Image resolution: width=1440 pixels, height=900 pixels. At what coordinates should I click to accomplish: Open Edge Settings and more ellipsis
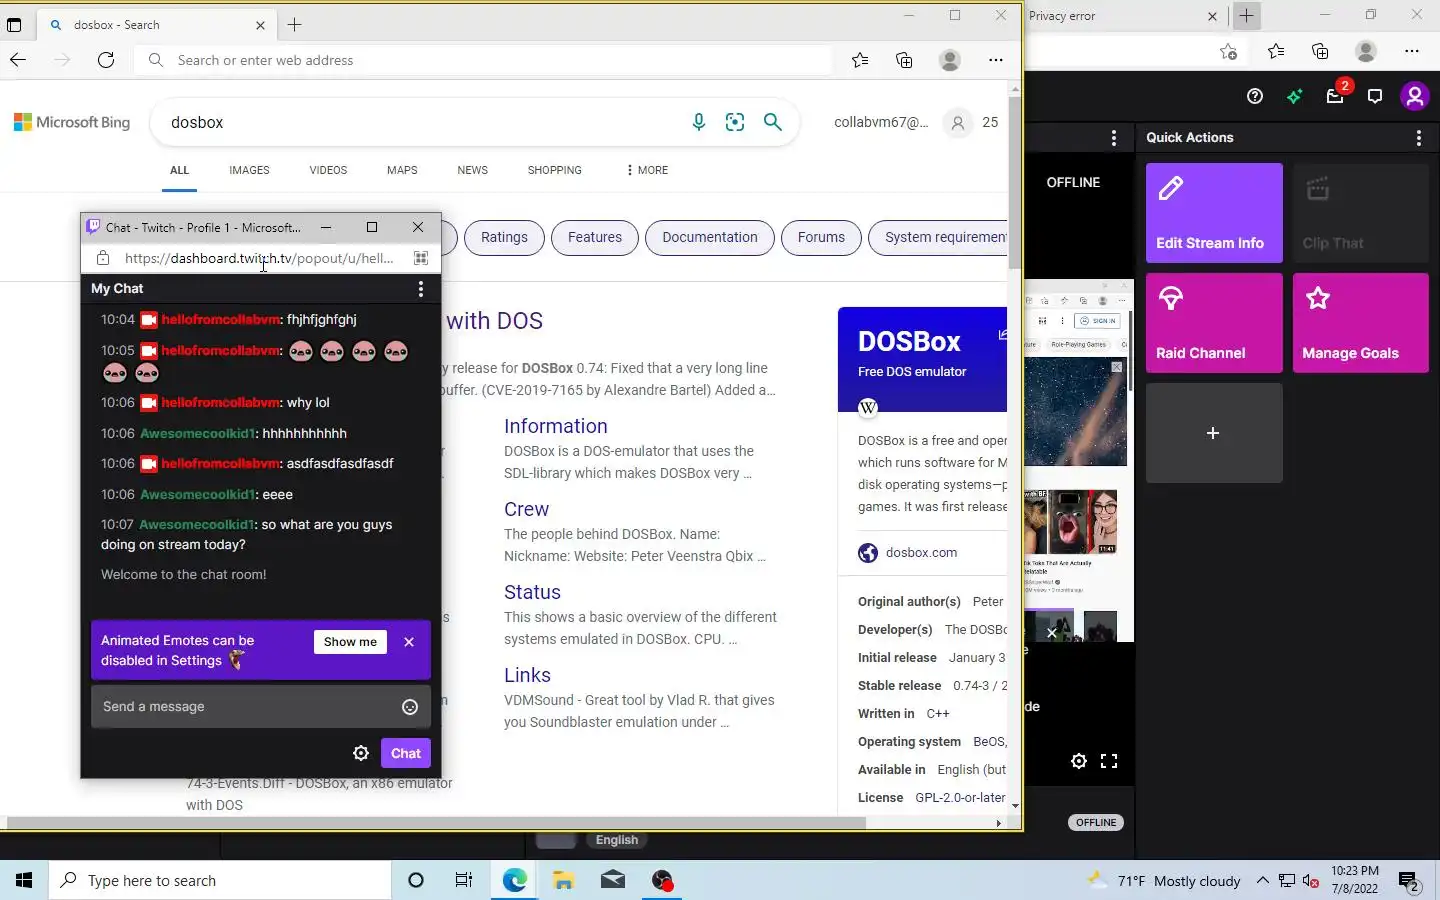point(995,60)
